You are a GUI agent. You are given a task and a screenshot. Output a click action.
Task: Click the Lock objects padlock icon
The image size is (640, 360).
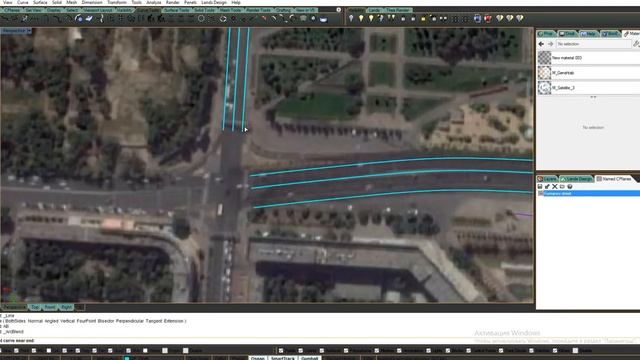(x=403, y=18)
